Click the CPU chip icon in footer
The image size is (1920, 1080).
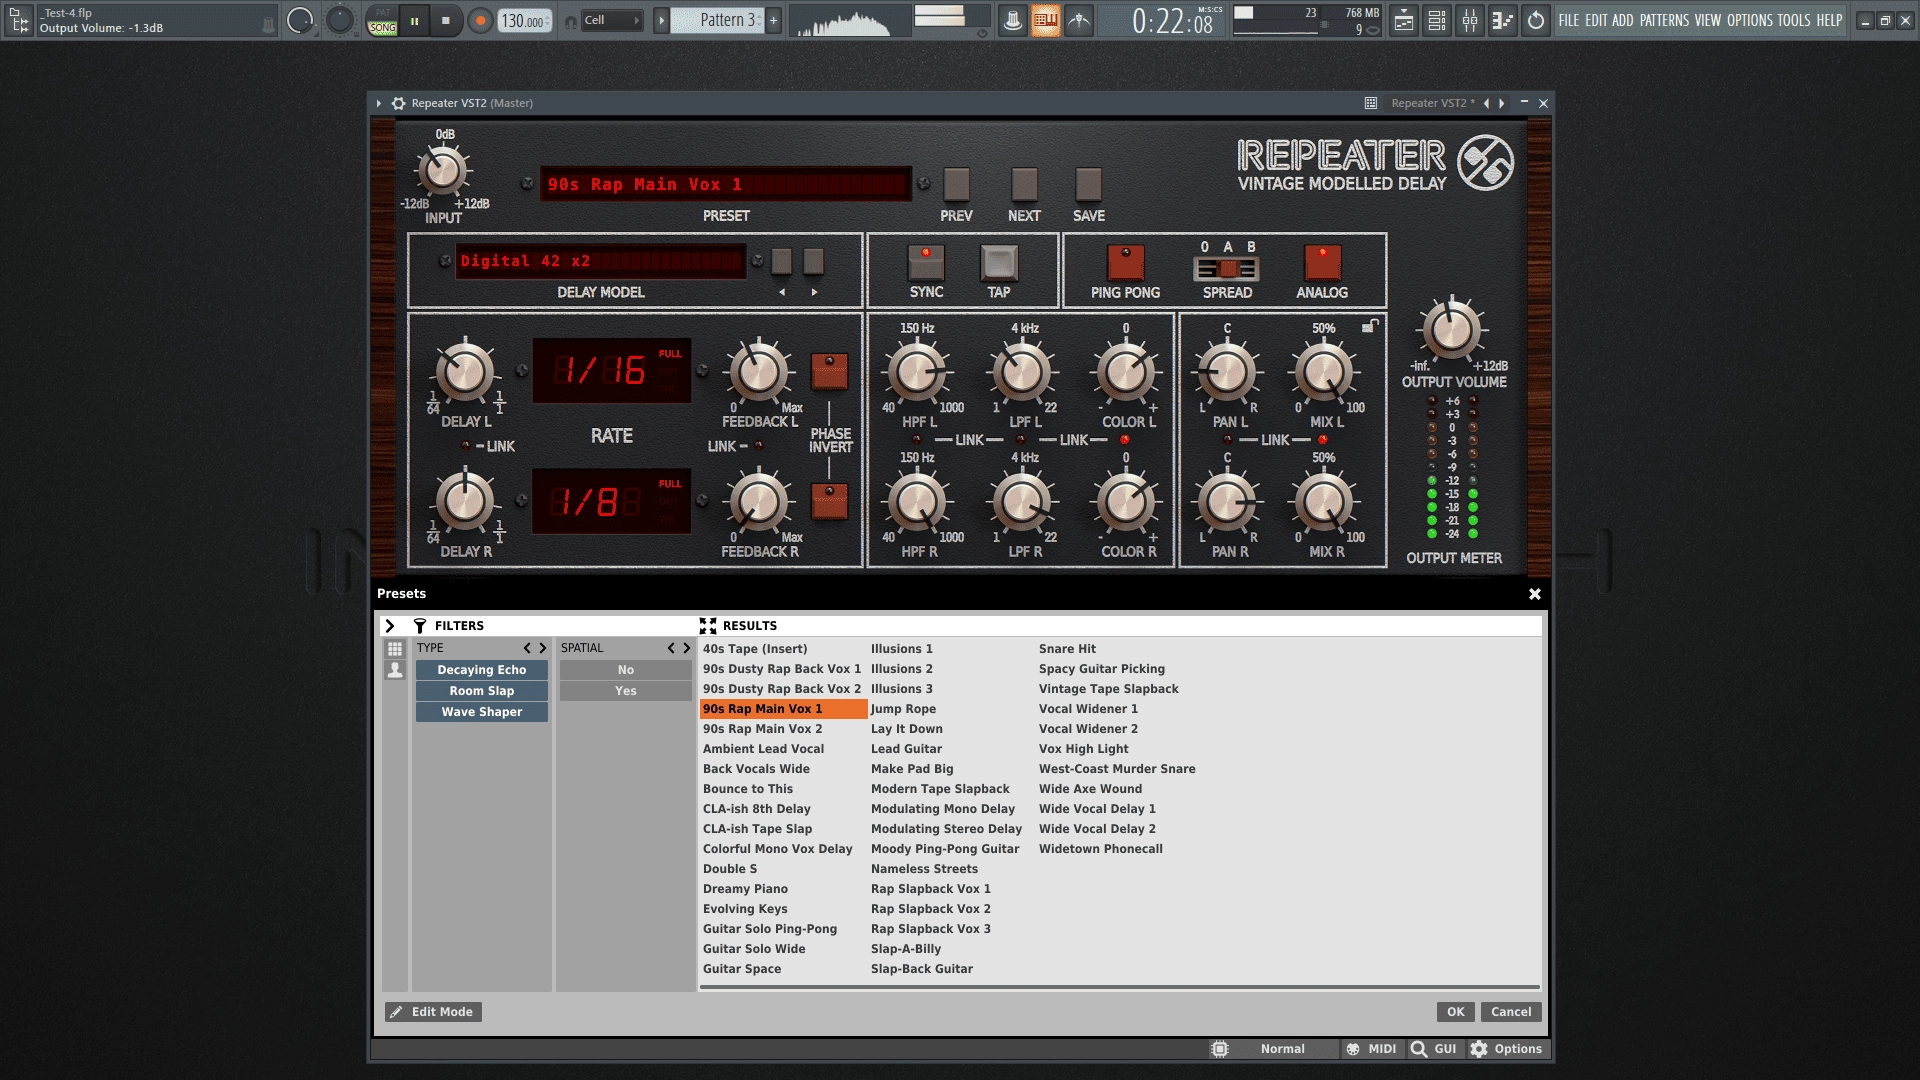pyautogui.click(x=1220, y=1049)
